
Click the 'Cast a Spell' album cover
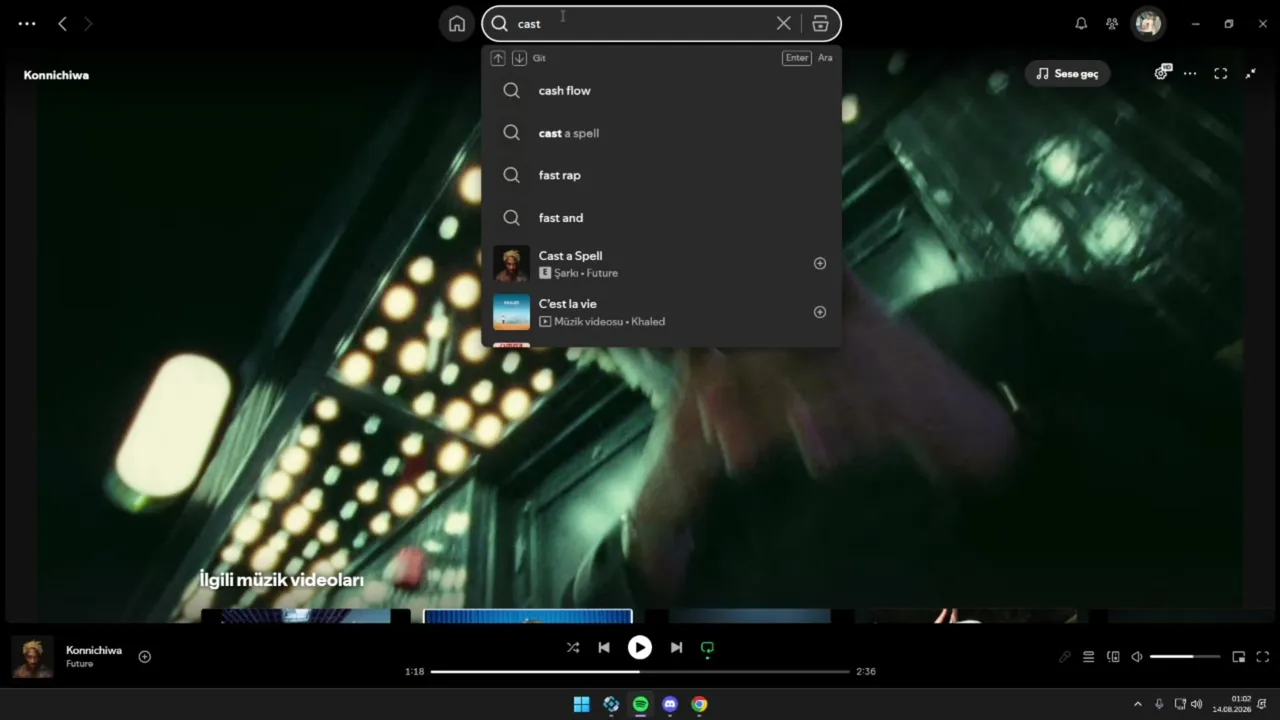511,264
